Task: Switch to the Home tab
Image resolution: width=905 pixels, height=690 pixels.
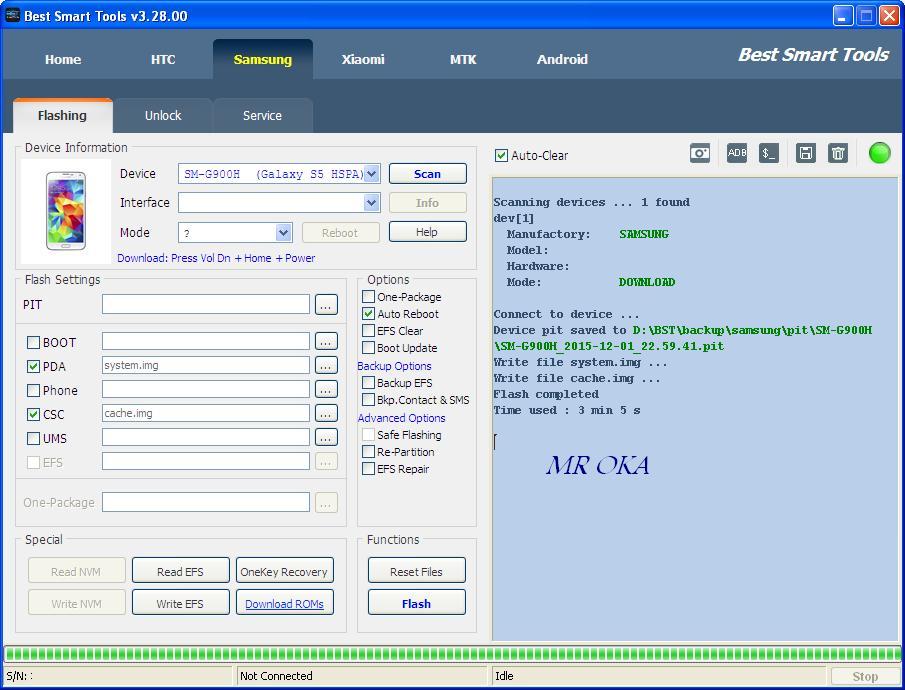Action: 63,59
